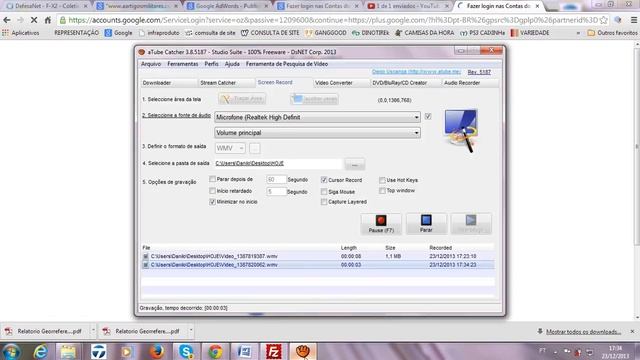Image resolution: width=640 pixels, height=360 pixels.
Task: Click the aTube Catcher taskbar icon
Action: click(303, 351)
